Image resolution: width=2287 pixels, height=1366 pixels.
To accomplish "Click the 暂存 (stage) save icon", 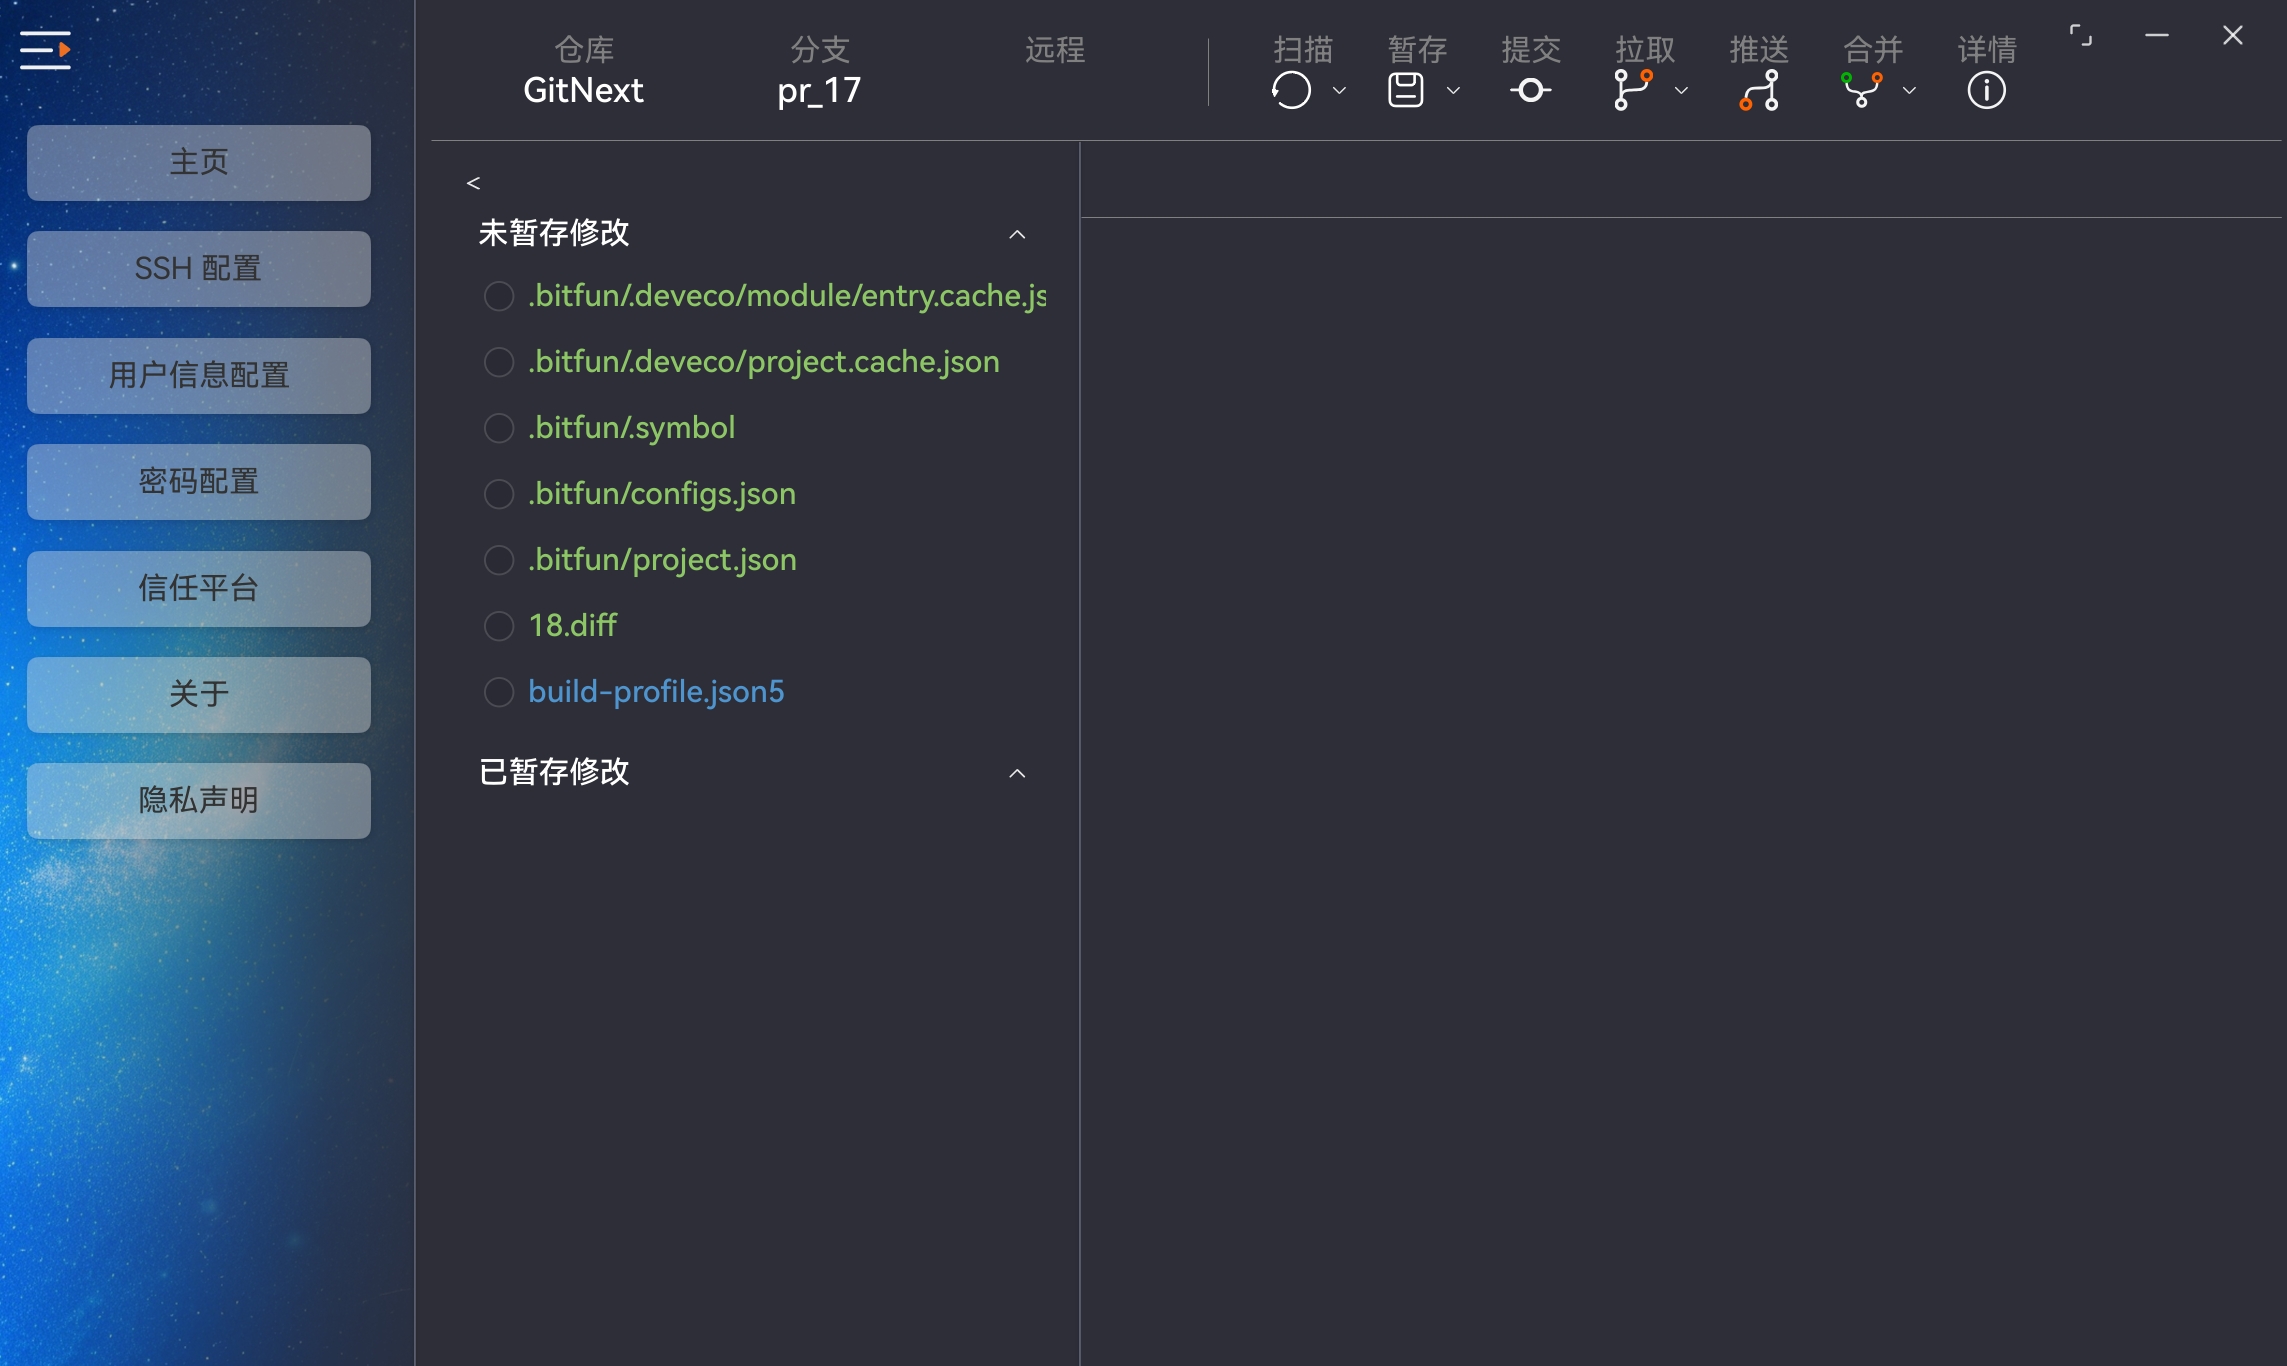I will pyautogui.click(x=1405, y=90).
